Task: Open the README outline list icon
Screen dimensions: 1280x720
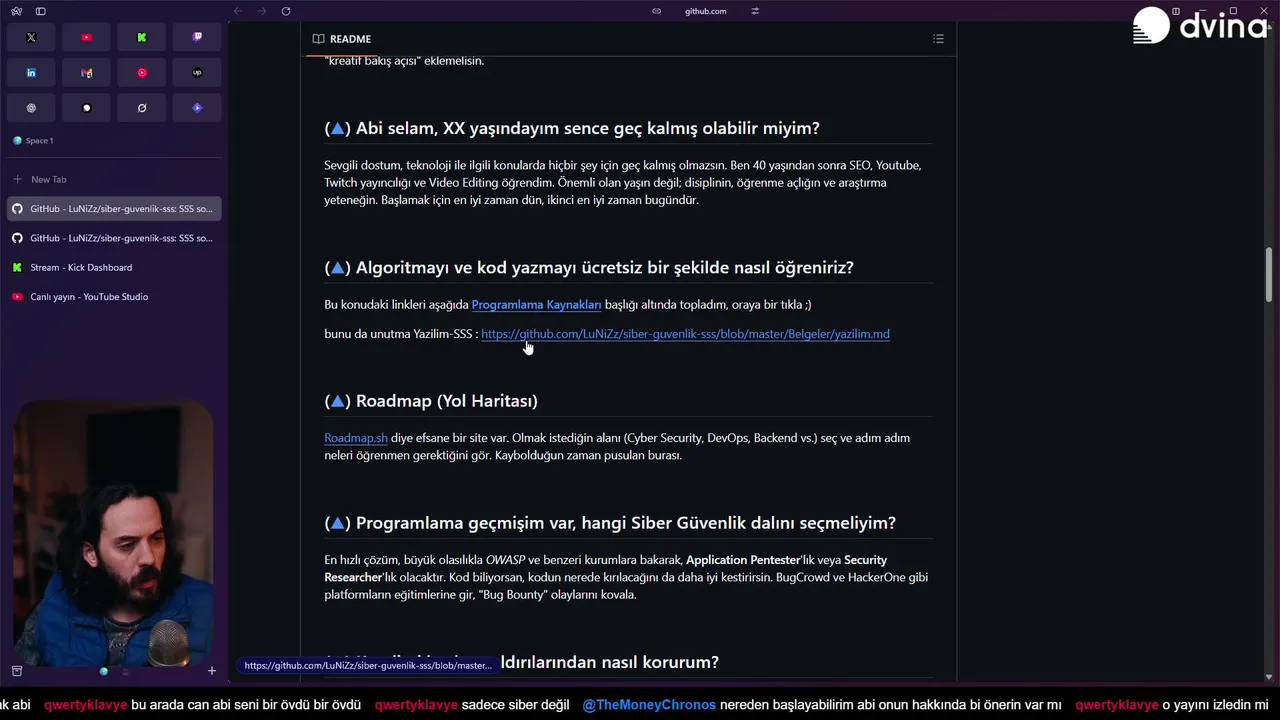Action: tap(938, 39)
